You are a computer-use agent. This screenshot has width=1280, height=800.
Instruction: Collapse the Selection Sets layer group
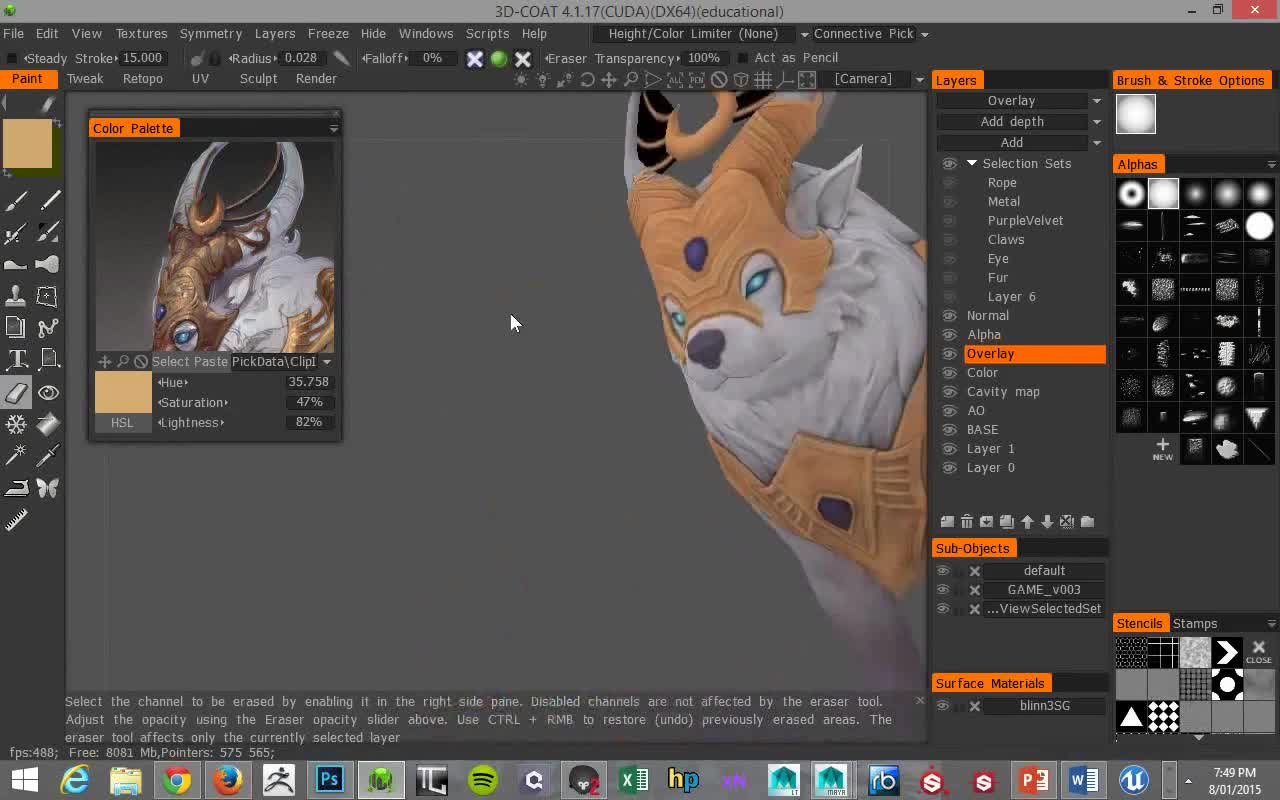point(972,163)
